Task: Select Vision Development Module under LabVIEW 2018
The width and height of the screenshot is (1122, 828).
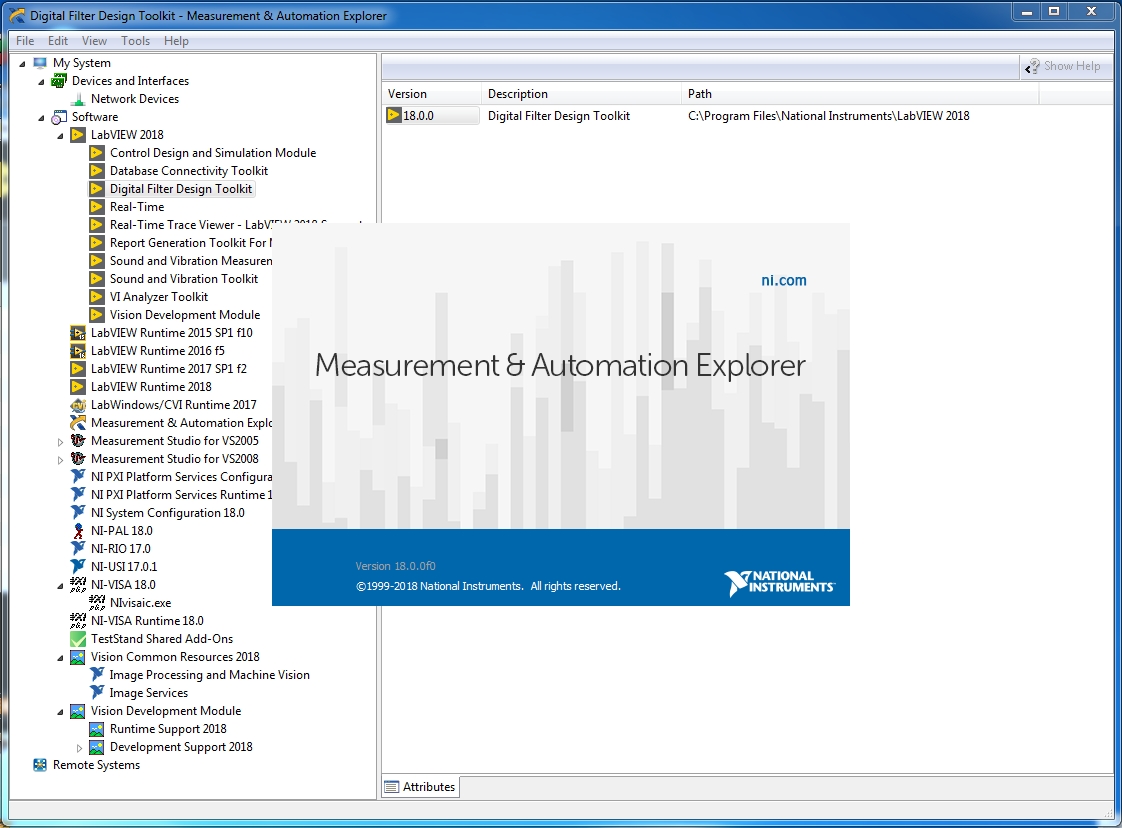Action: pos(185,314)
